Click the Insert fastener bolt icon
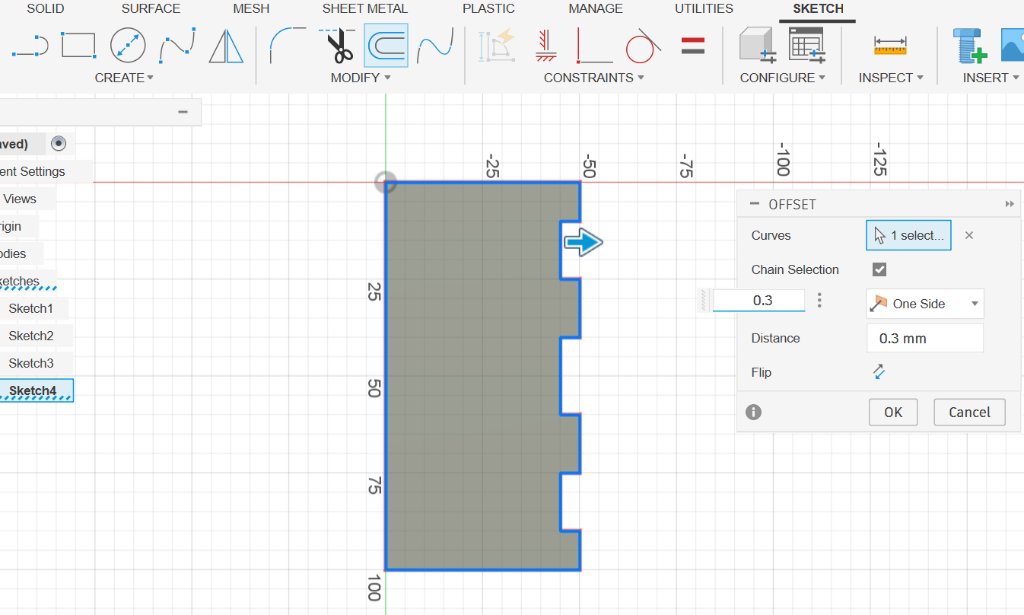The image size is (1024, 615). tap(969, 45)
